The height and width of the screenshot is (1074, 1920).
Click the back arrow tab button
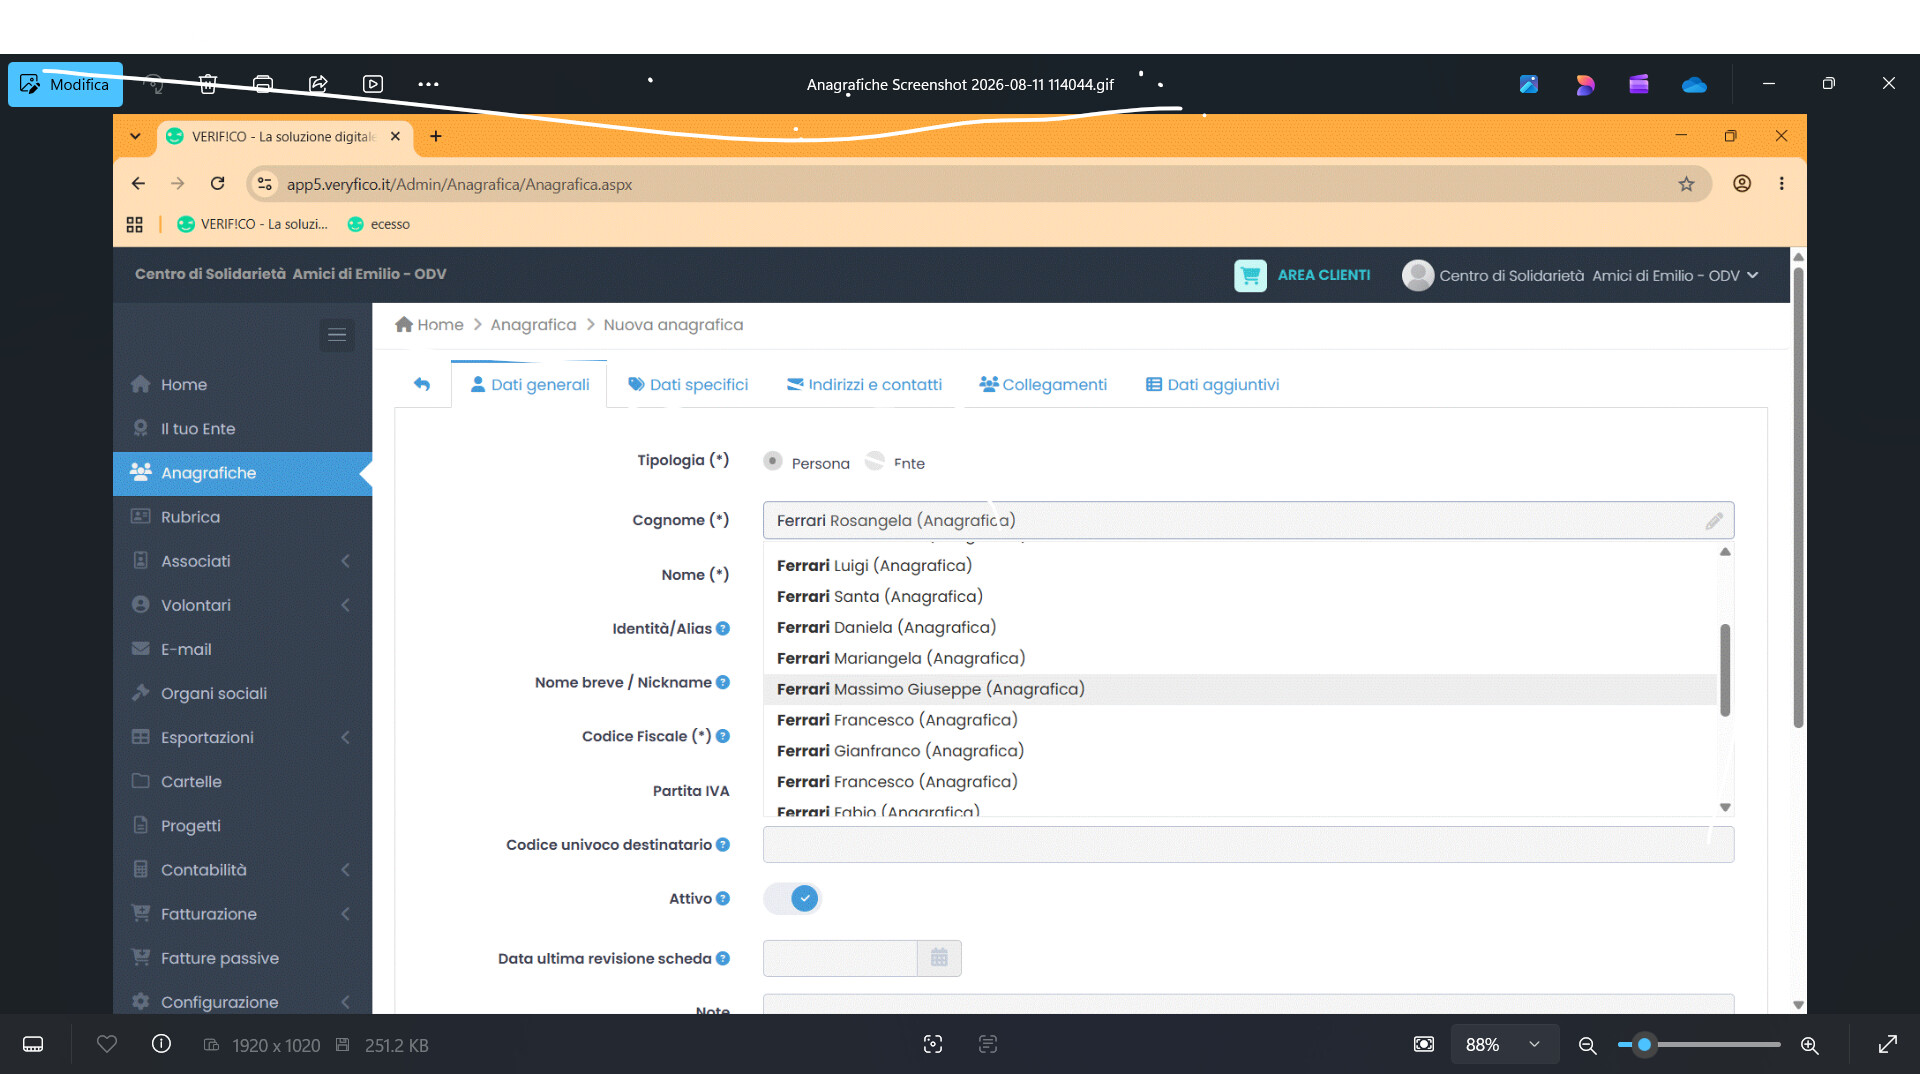point(422,384)
